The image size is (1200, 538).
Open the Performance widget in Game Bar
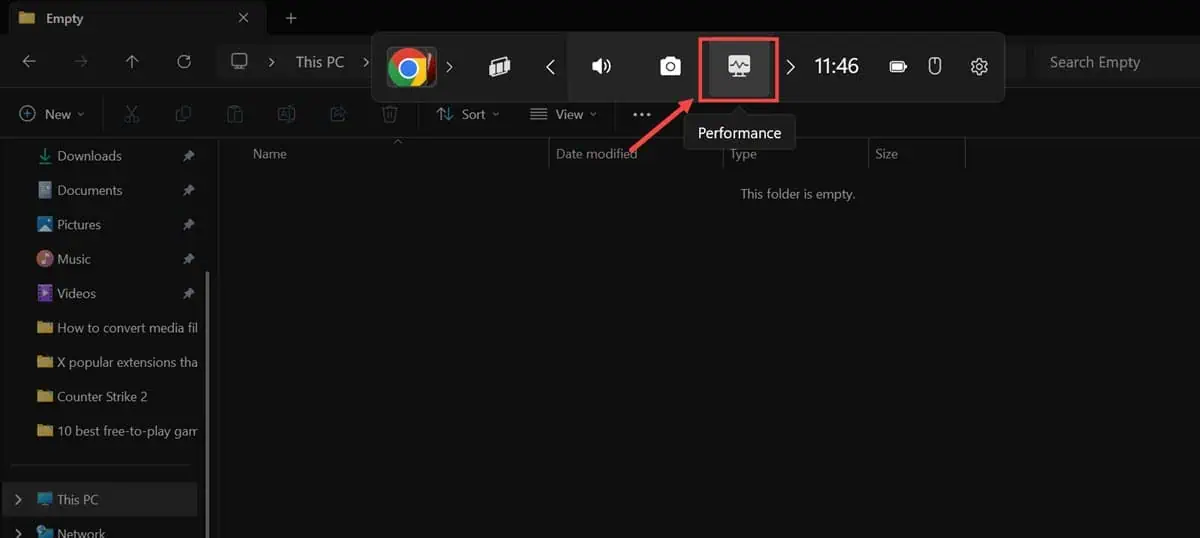click(x=739, y=67)
